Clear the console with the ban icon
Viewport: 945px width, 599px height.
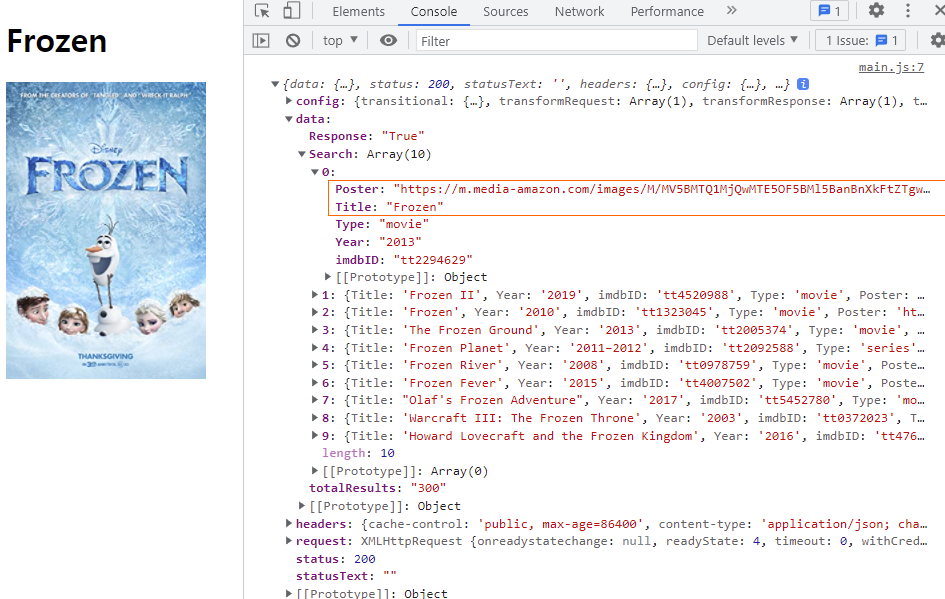293,40
